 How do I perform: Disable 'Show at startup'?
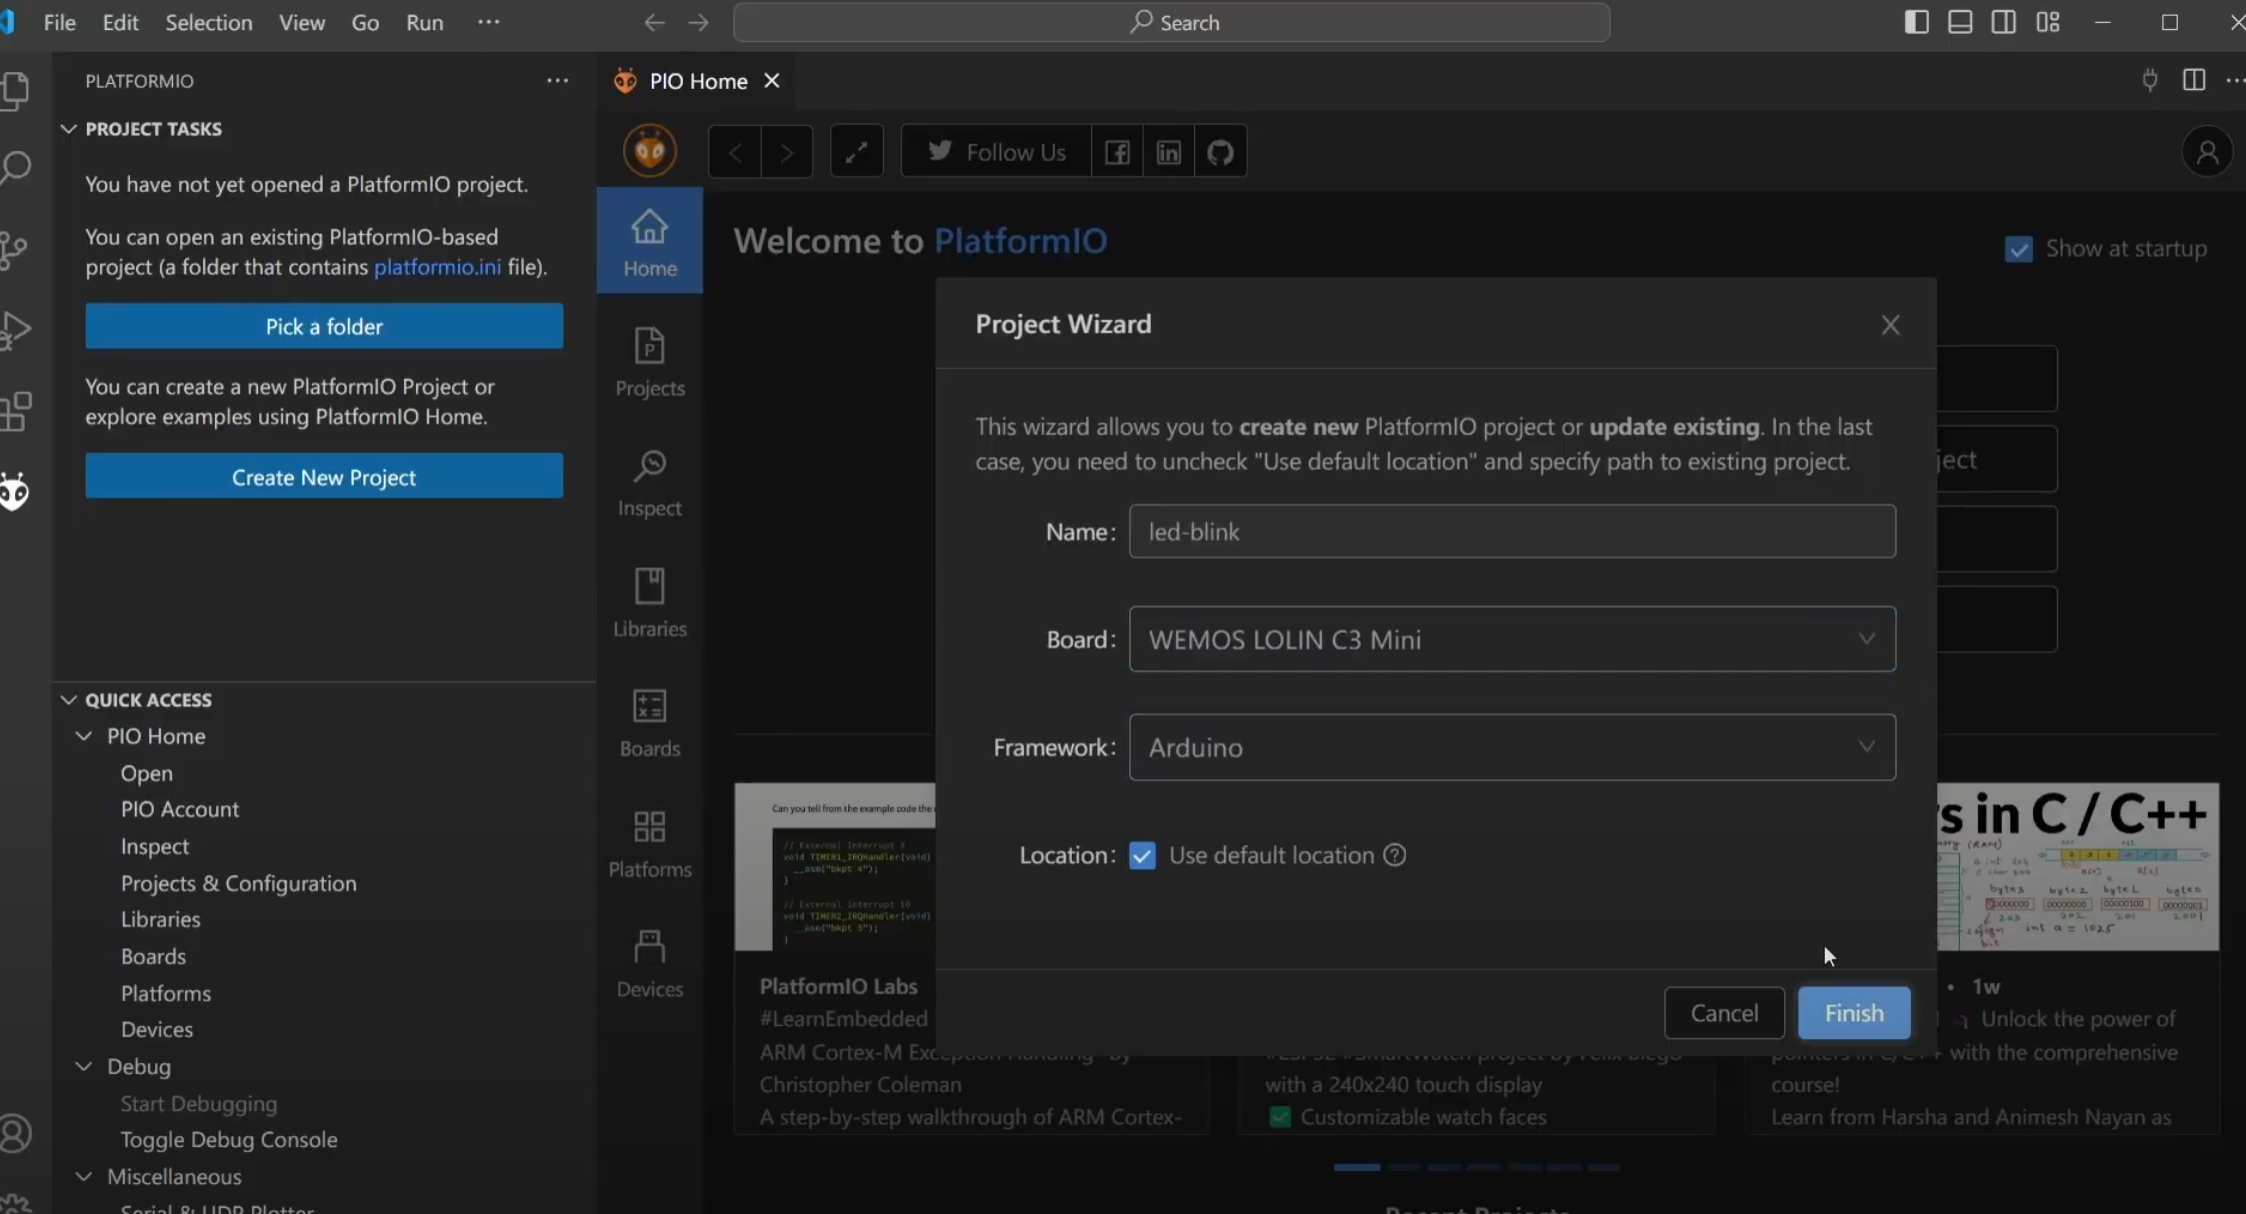[2020, 249]
